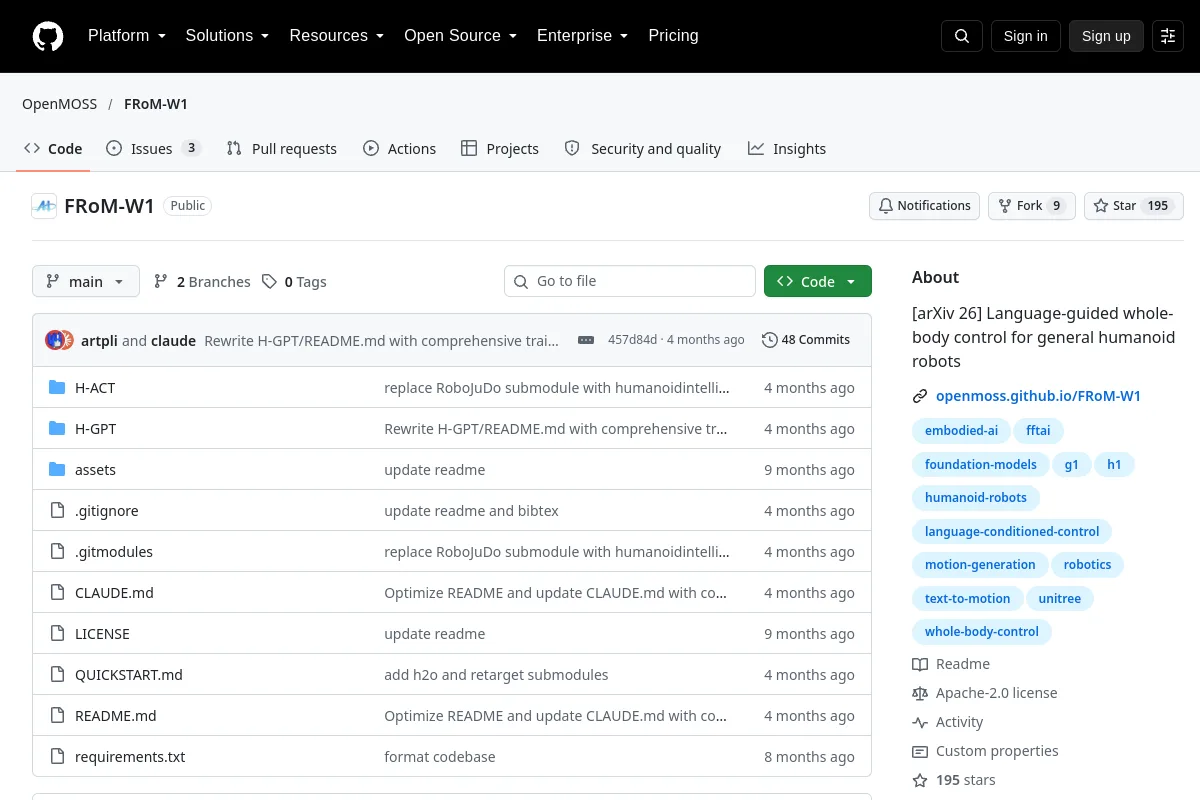Click the Sign in button
1200x800 pixels.
coord(1026,36)
